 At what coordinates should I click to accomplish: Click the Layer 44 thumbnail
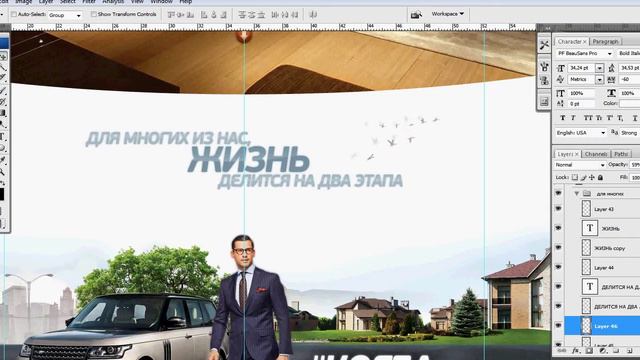tap(586, 267)
